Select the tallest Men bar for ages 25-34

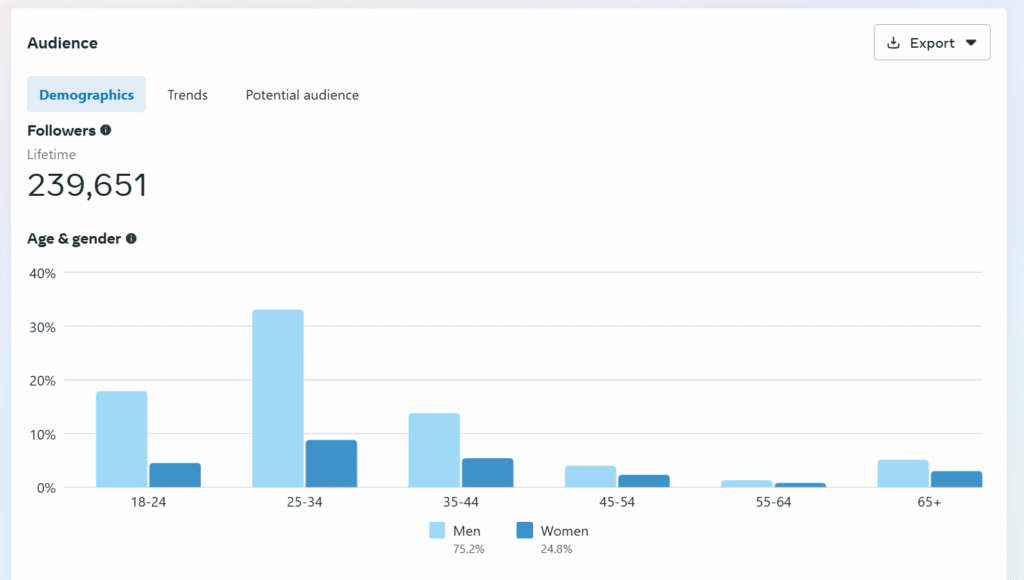278,400
